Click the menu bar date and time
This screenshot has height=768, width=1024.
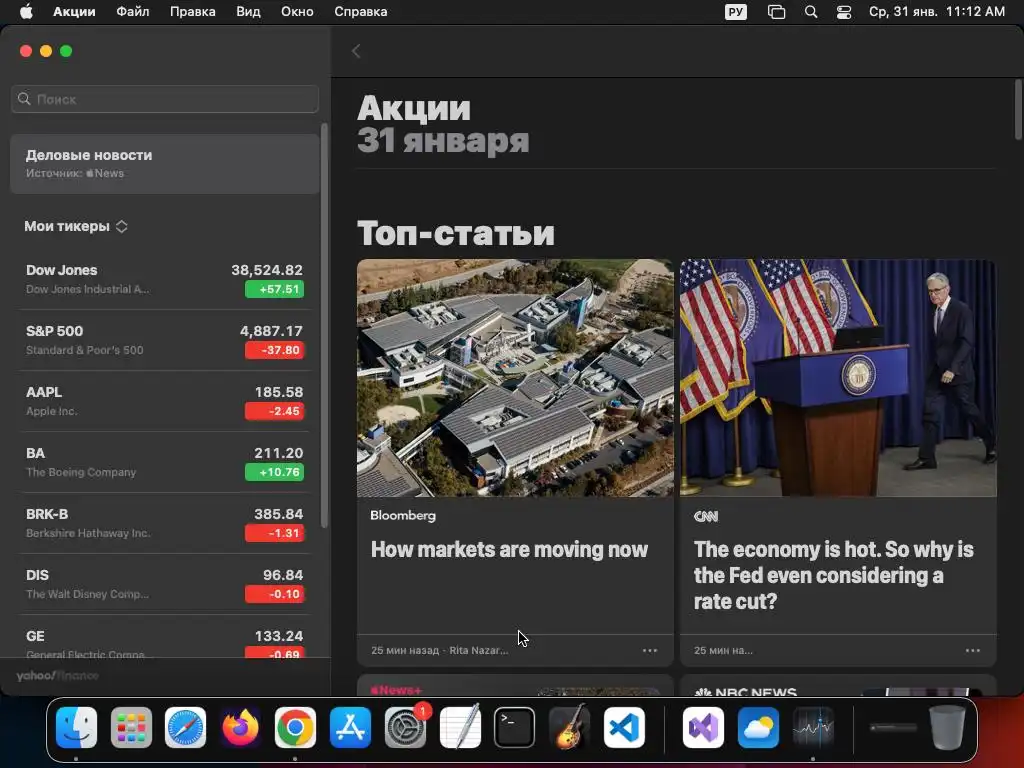(936, 12)
